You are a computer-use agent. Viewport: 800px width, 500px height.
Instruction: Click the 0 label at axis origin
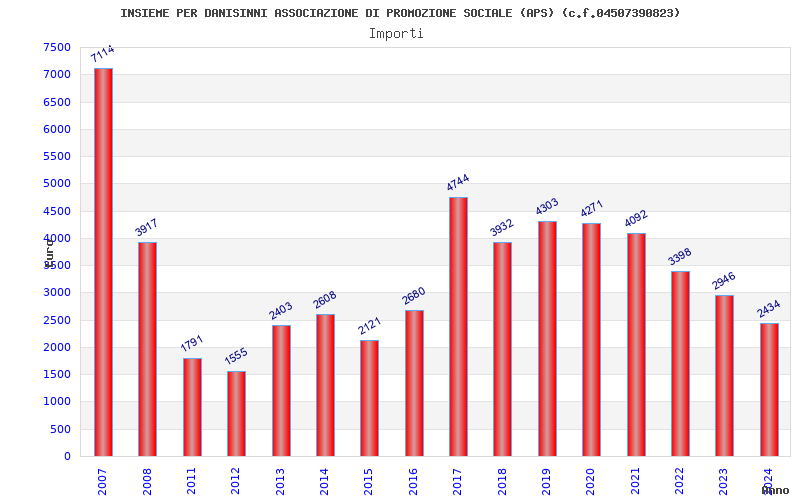[x=67, y=456]
